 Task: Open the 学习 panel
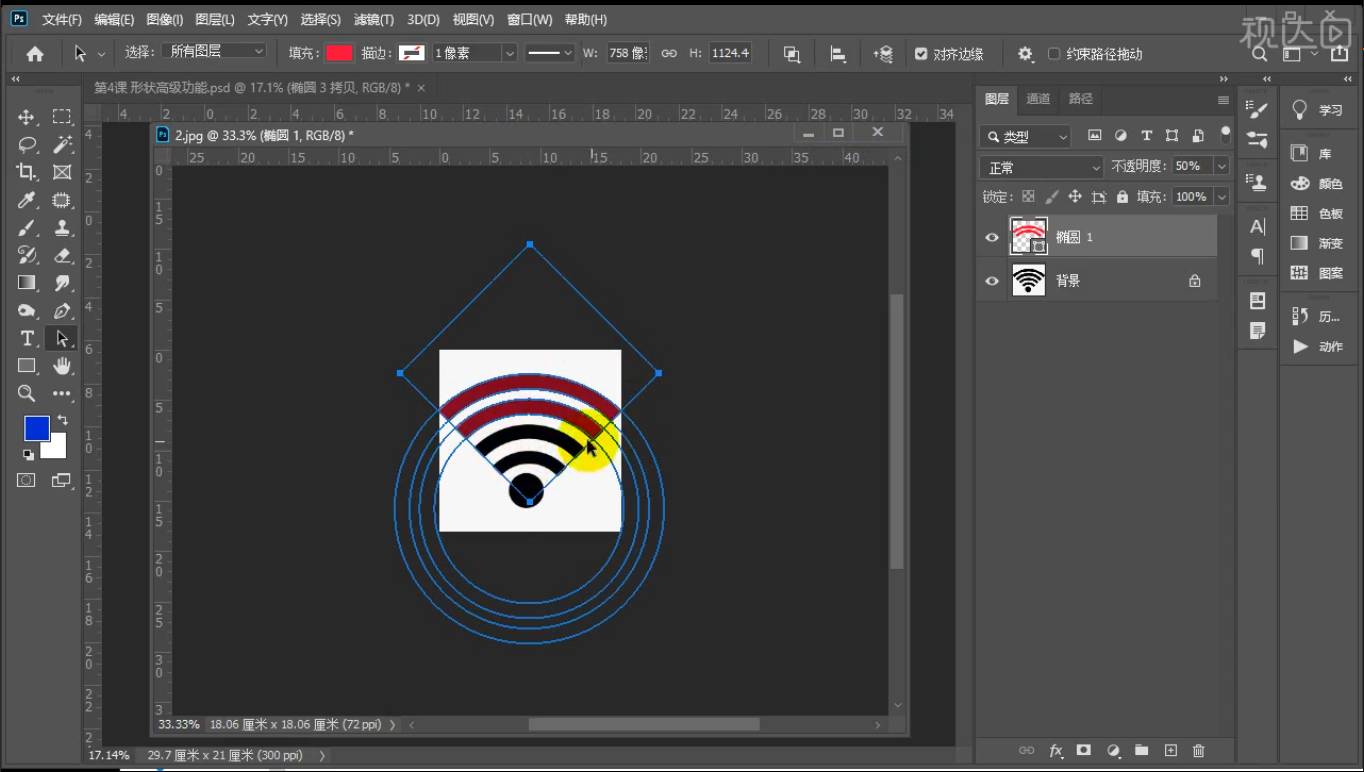(1318, 110)
